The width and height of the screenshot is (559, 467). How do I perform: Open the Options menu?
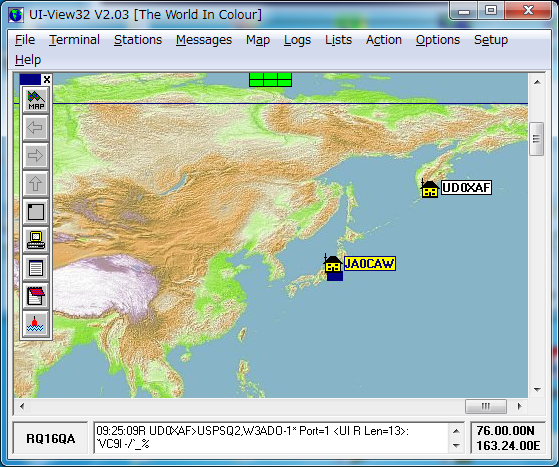[x=438, y=40]
